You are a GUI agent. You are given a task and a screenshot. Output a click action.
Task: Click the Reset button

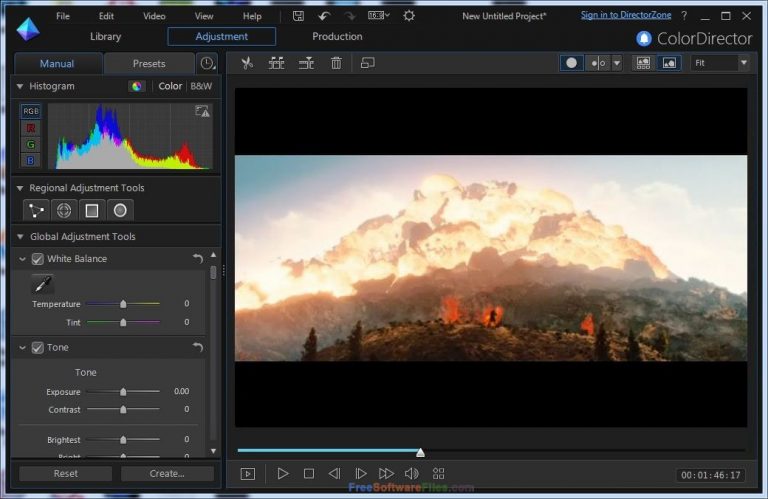(x=66, y=474)
